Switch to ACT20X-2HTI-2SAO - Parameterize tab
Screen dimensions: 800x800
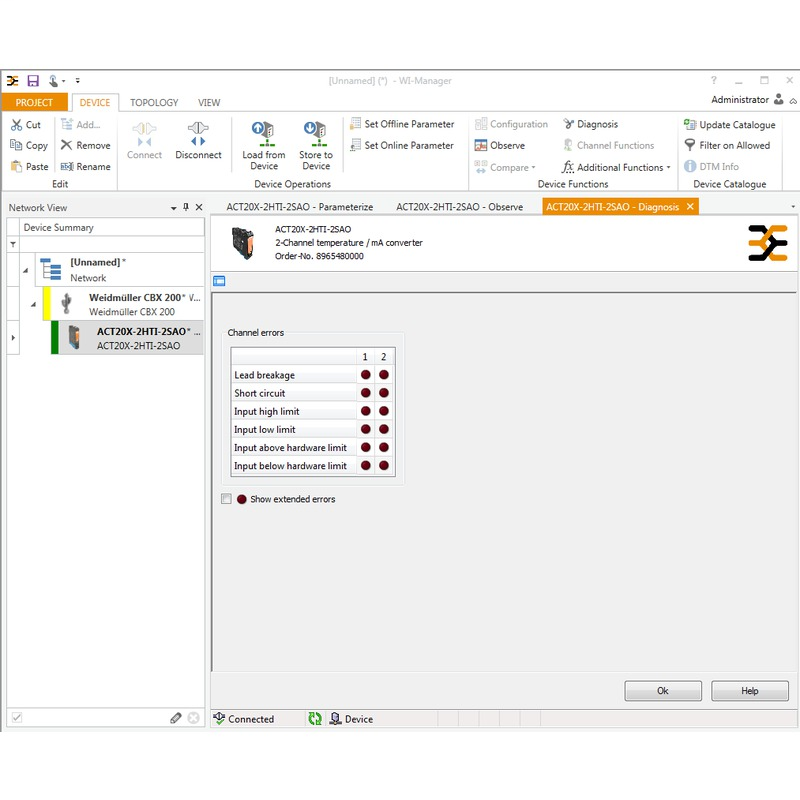(x=299, y=207)
